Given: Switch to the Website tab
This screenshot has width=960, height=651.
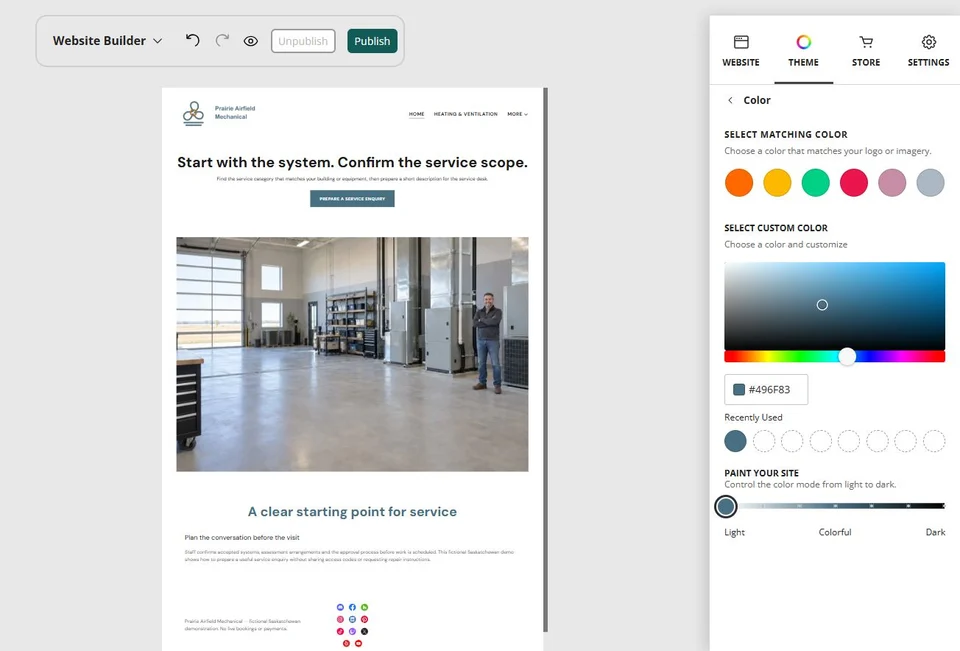Looking at the screenshot, I should coord(741,51).
